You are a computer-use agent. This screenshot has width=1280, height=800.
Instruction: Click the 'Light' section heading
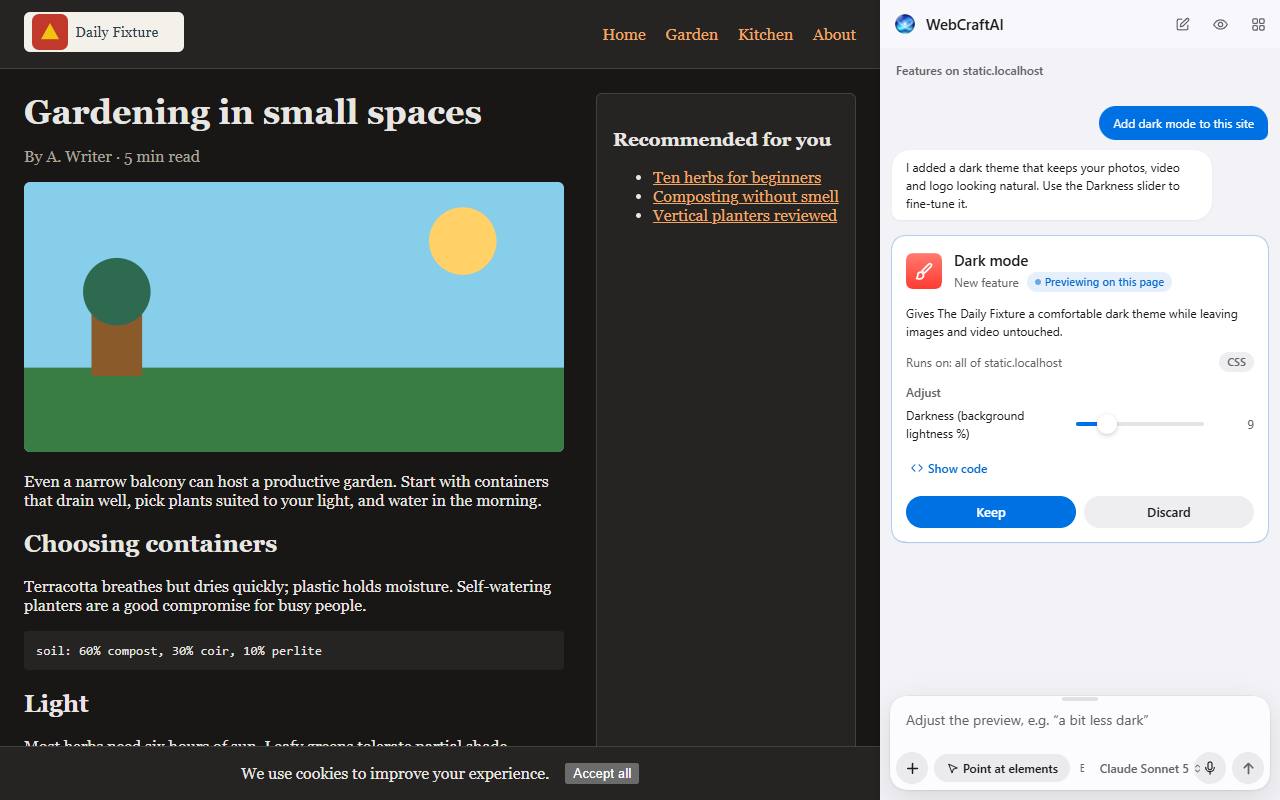tap(56, 703)
